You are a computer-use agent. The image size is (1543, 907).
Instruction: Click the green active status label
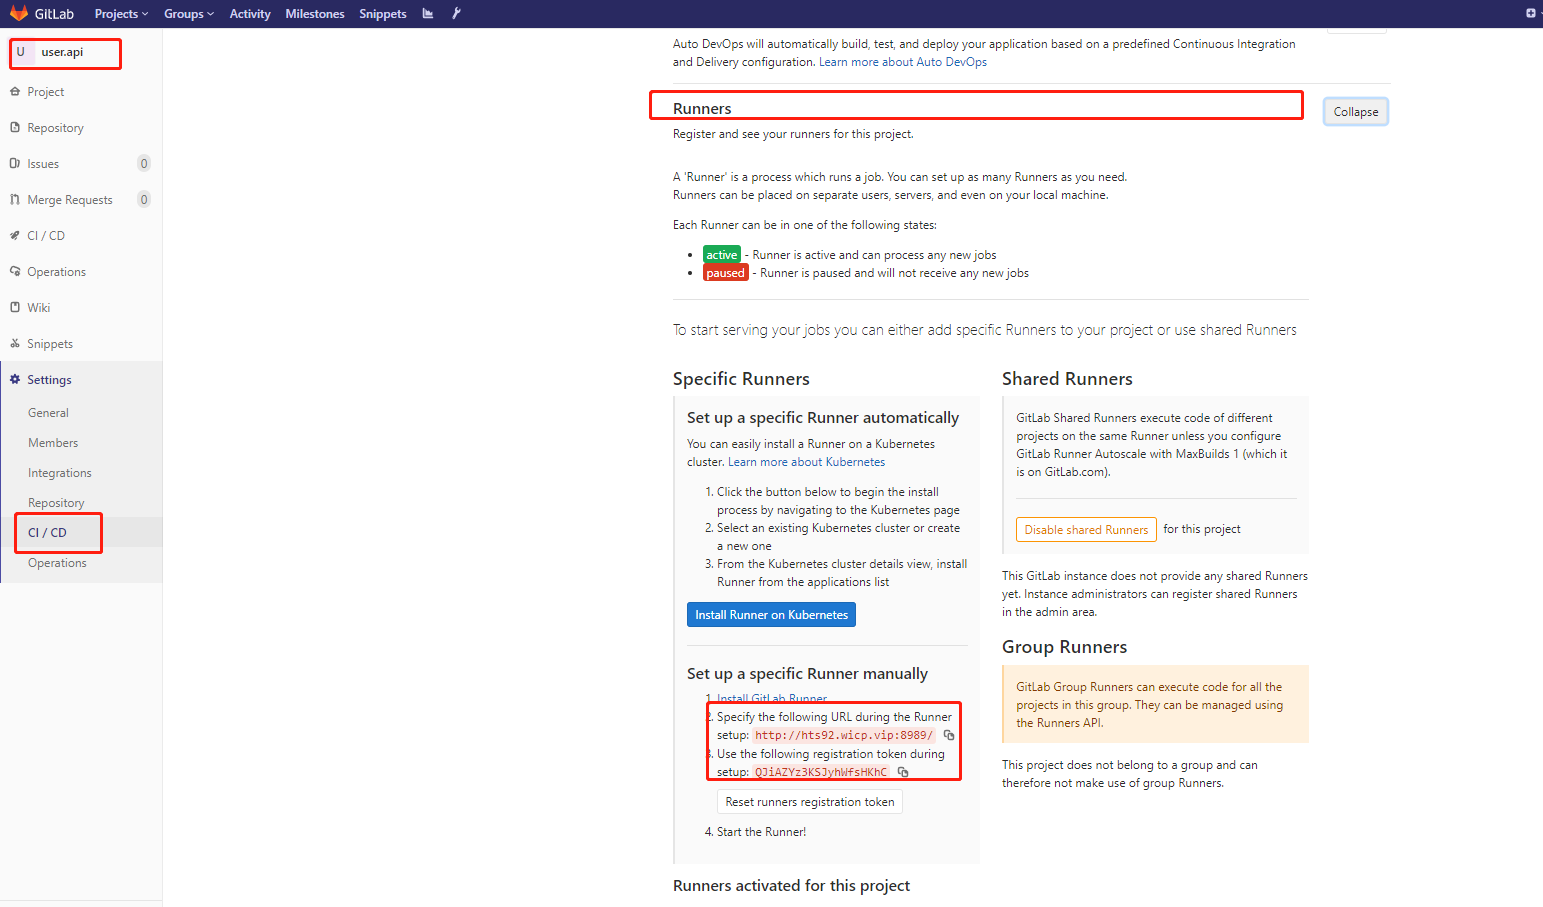[x=722, y=255]
